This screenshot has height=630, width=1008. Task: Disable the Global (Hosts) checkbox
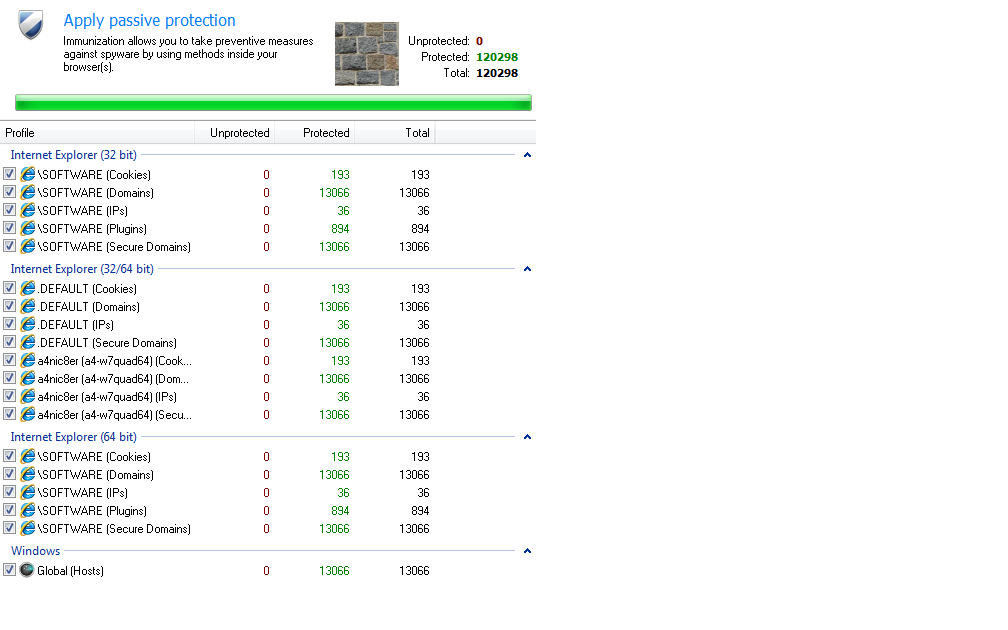coord(10,570)
